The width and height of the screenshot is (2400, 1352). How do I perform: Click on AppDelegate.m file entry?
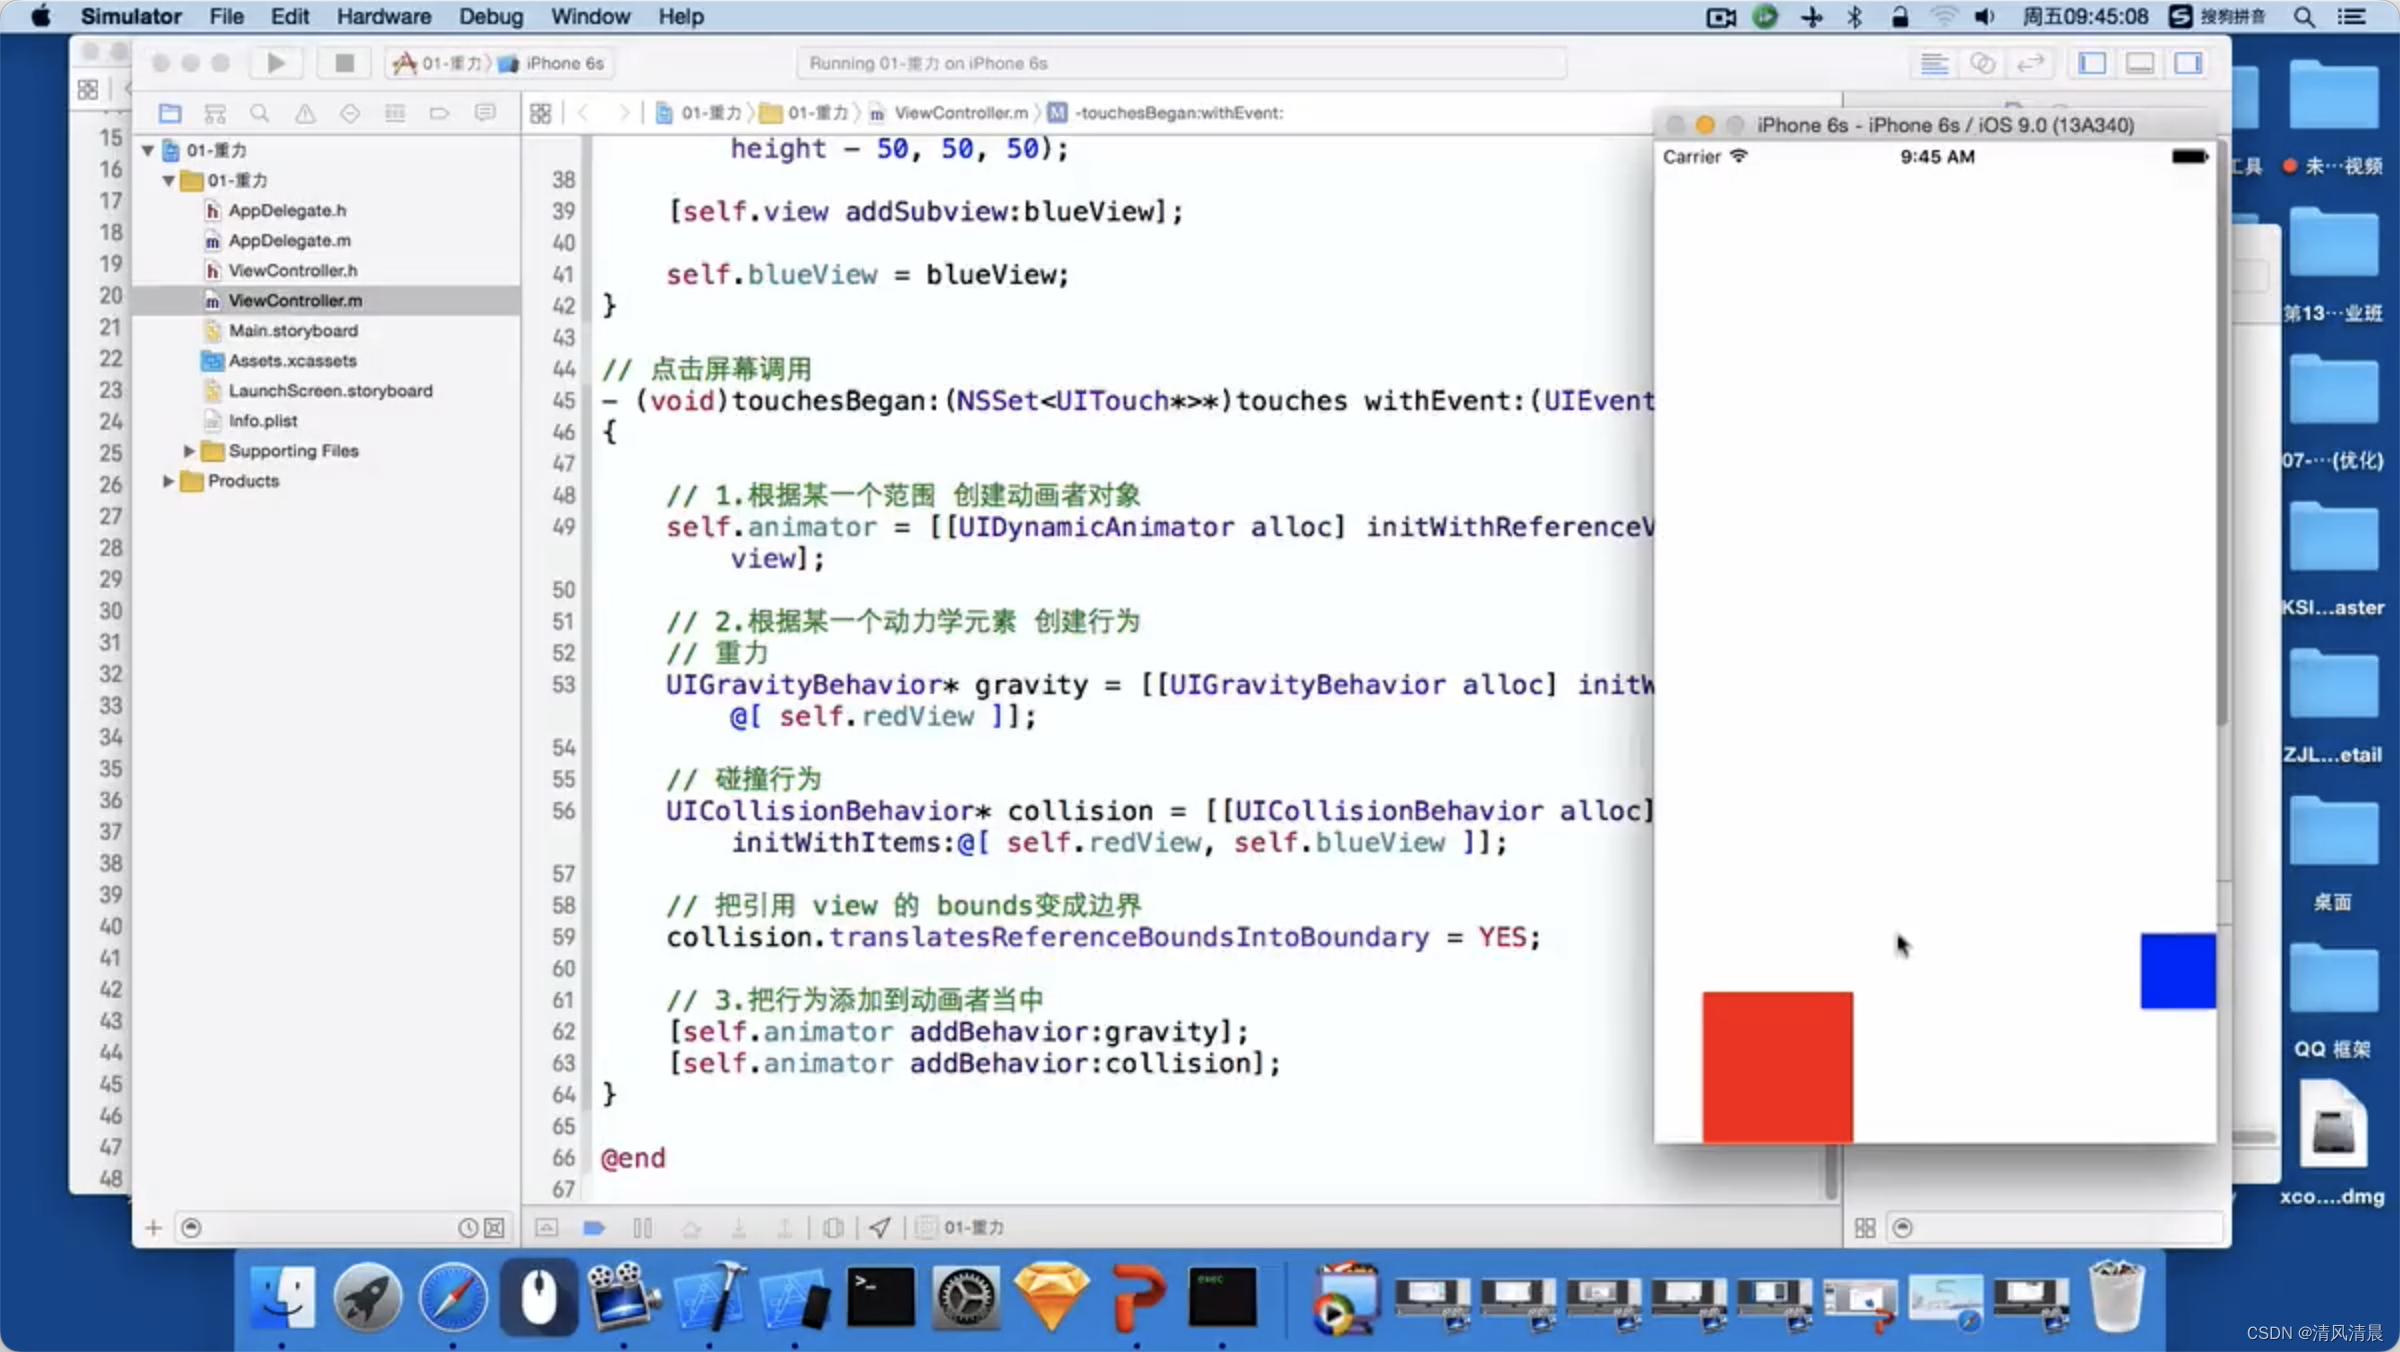click(x=290, y=239)
